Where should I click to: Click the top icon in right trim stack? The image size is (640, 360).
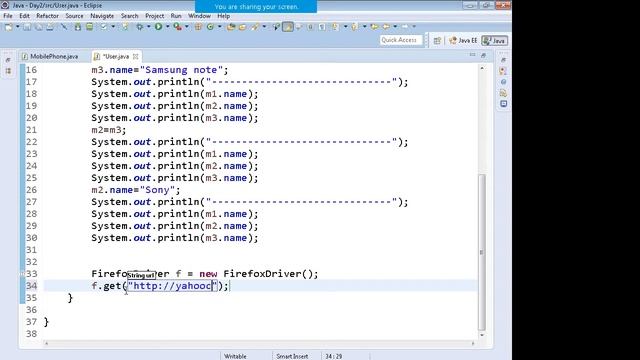503,60
